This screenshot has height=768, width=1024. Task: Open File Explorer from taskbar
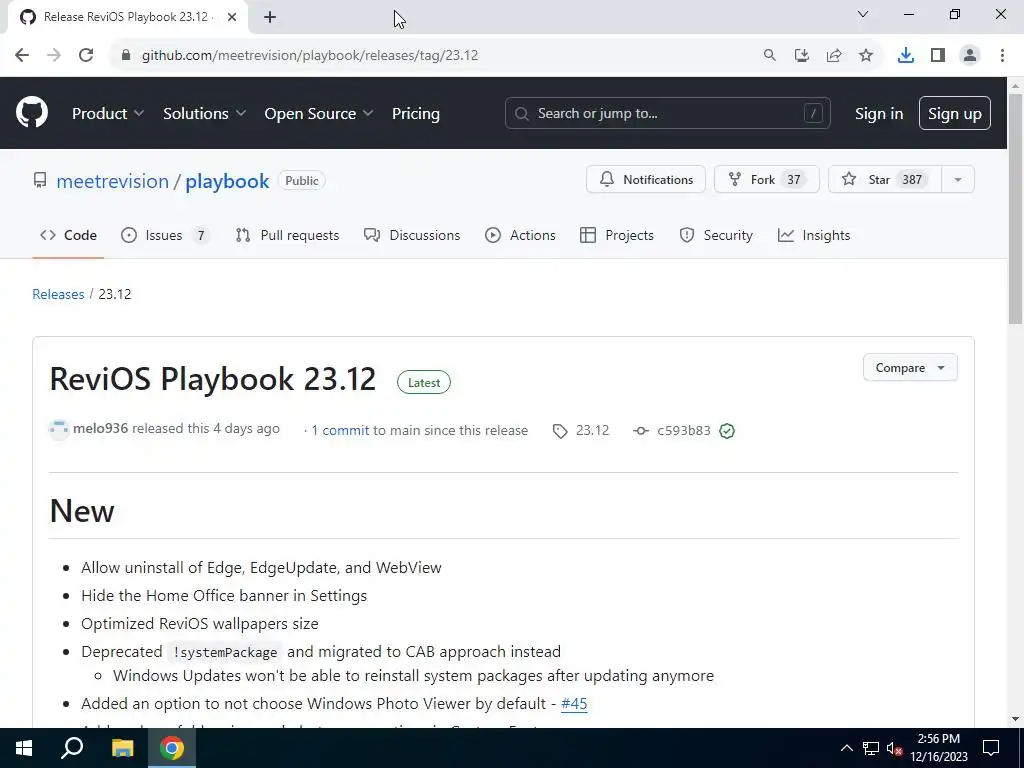[122, 748]
